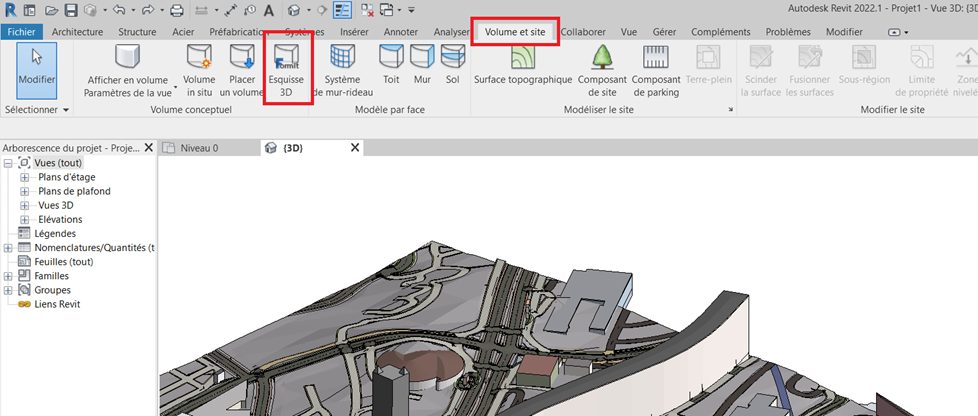Open the Fichier menu button
Viewport: 978px width, 416px height.
(x=21, y=32)
